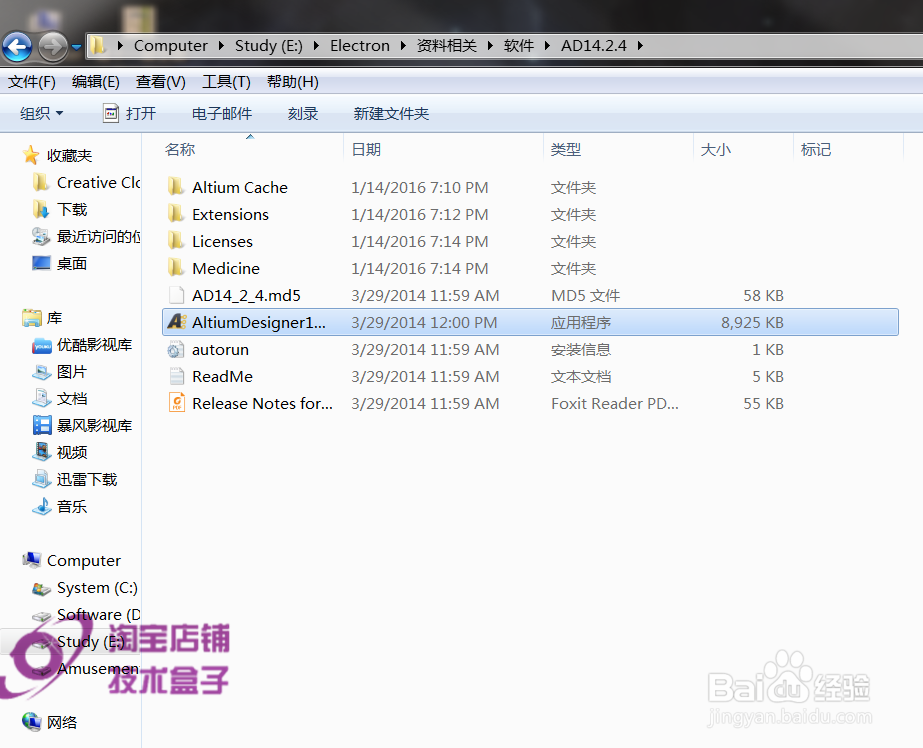Select the Computer segment in the address bar
Image resolution: width=923 pixels, height=748 pixels.
(171, 45)
